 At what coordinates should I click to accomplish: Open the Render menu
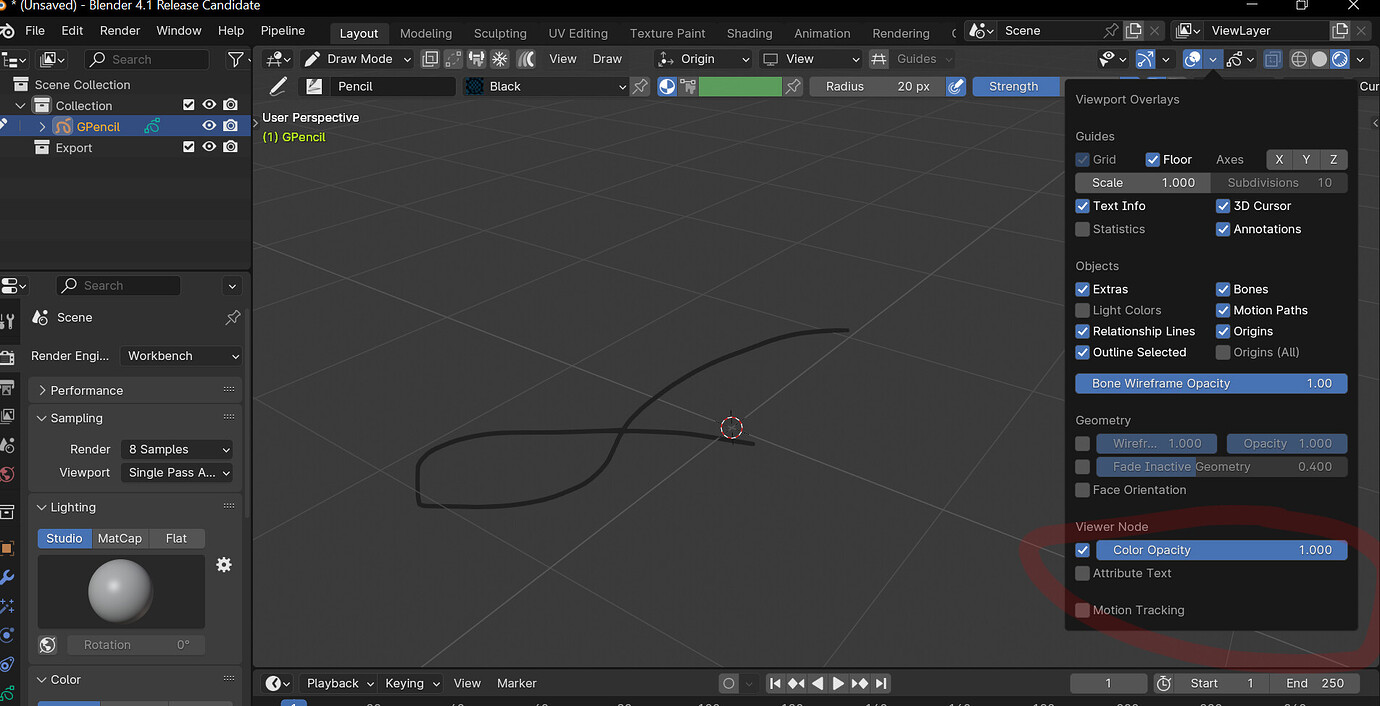(x=120, y=31)
